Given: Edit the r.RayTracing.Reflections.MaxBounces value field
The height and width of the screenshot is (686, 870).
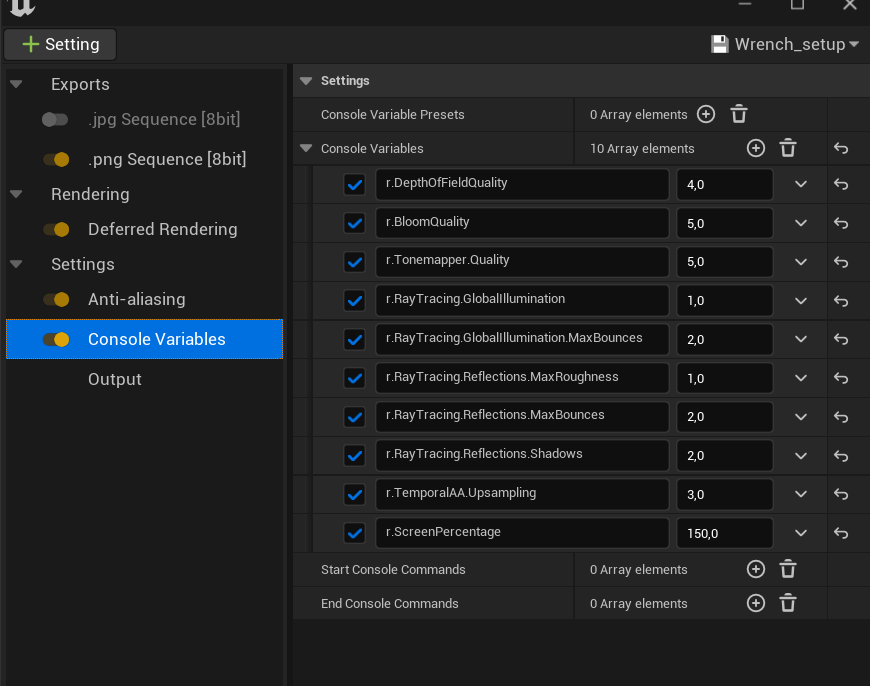Looking at the screenshot, I should pos(724,417).
